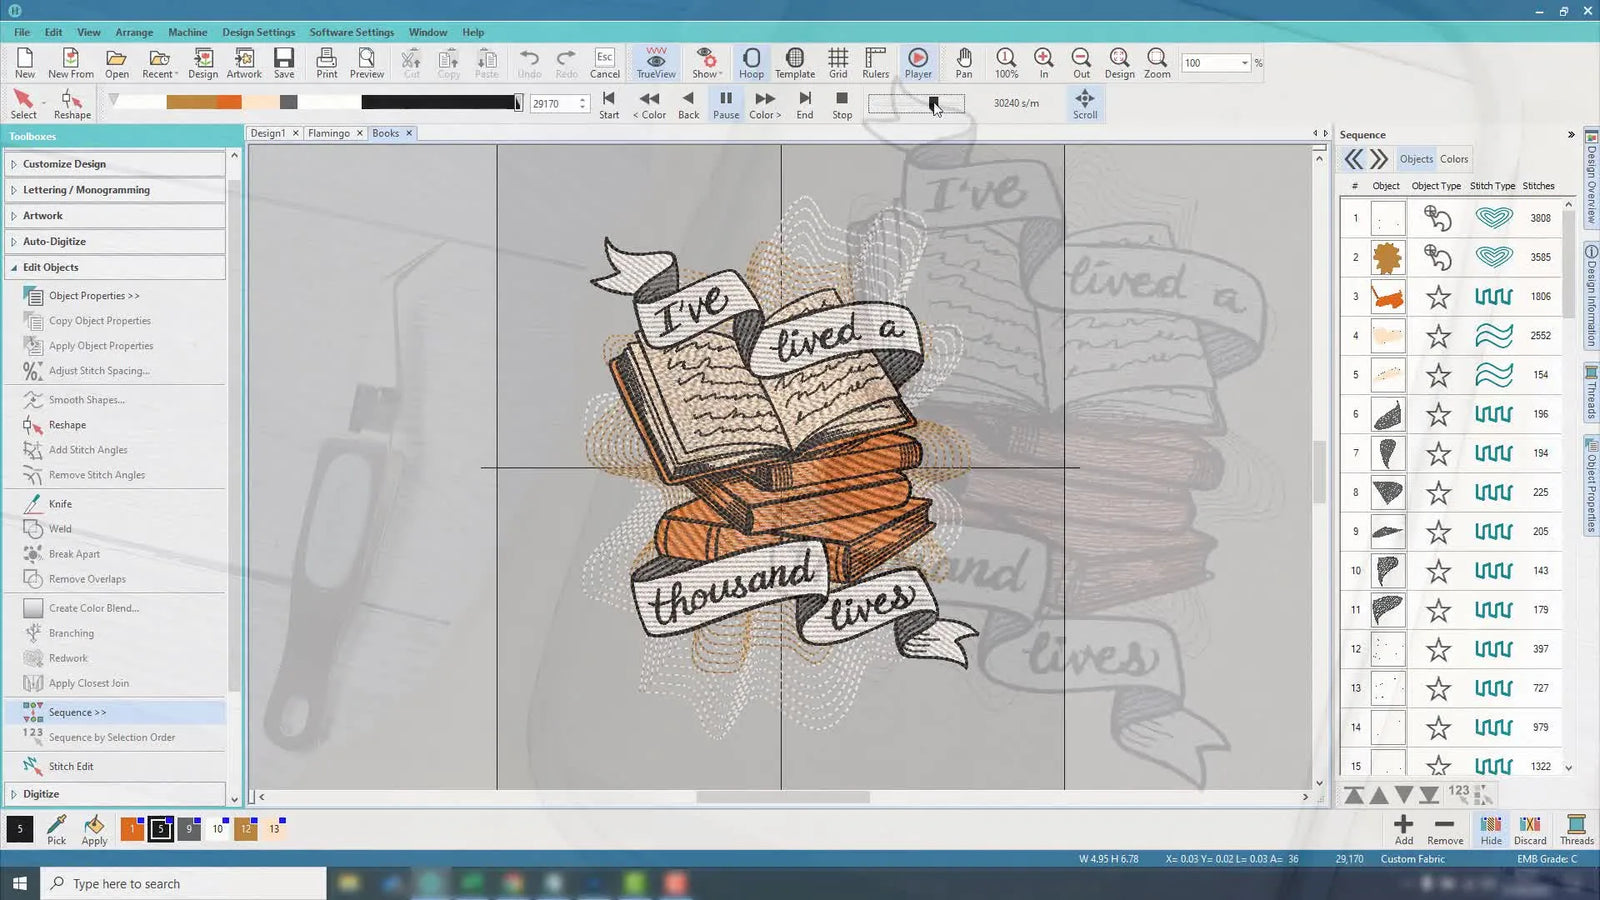Click the Knife tool

pyautogui.click(x=60, y=504)
